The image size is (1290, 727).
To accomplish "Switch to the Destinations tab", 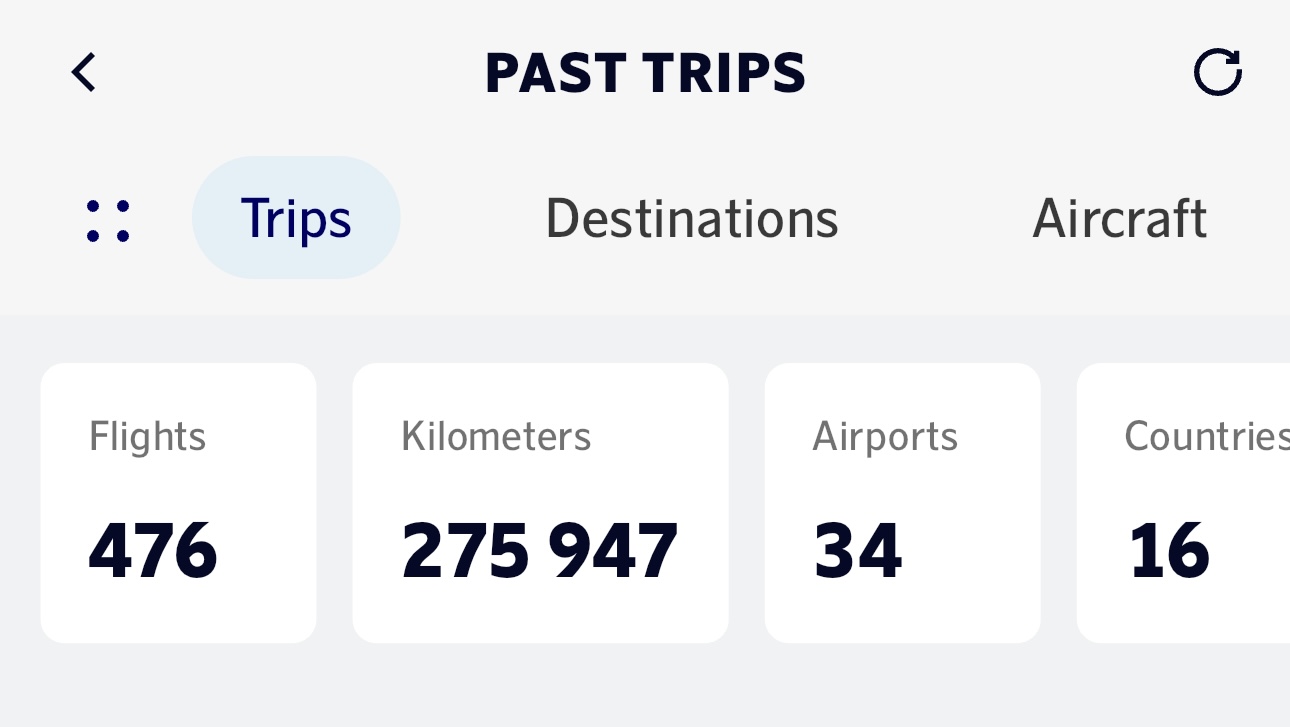I will click(x=691, y=218).
